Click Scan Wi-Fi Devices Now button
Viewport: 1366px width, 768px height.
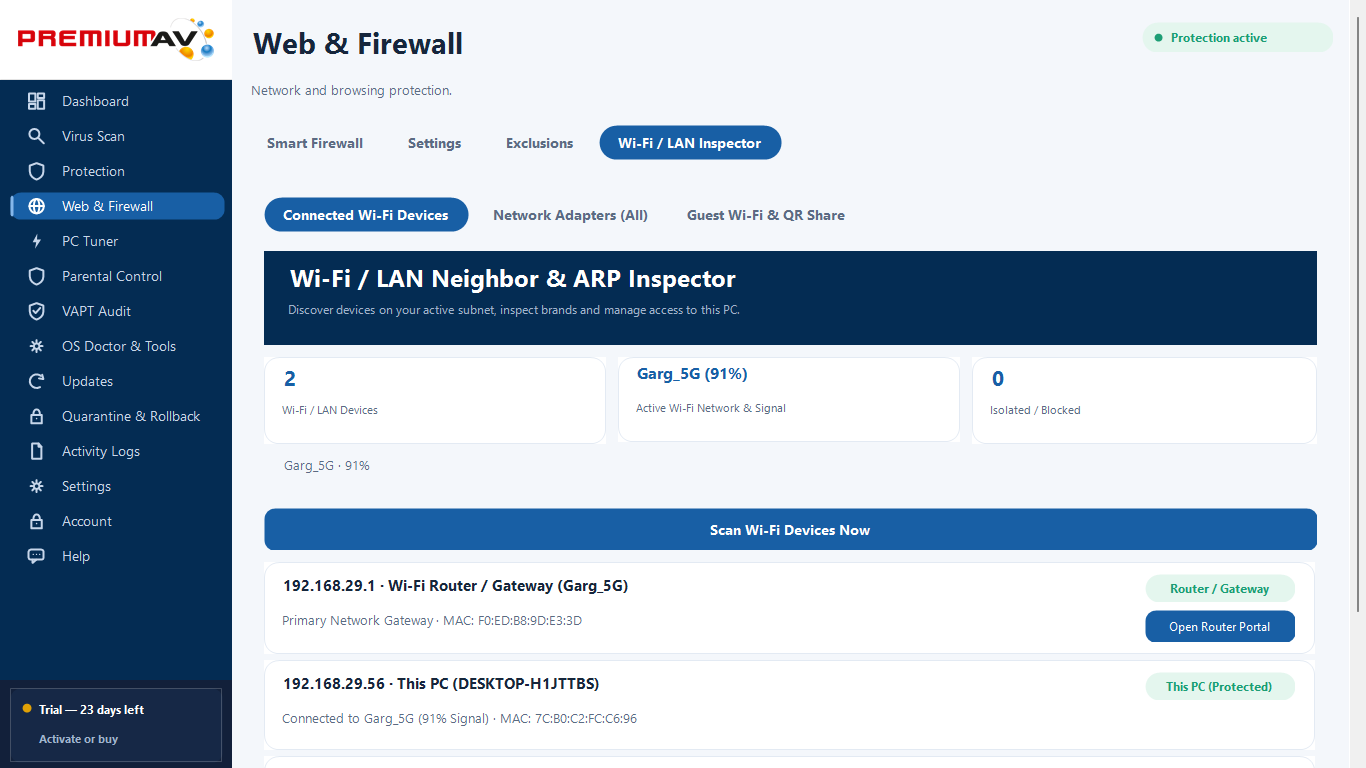790,530
